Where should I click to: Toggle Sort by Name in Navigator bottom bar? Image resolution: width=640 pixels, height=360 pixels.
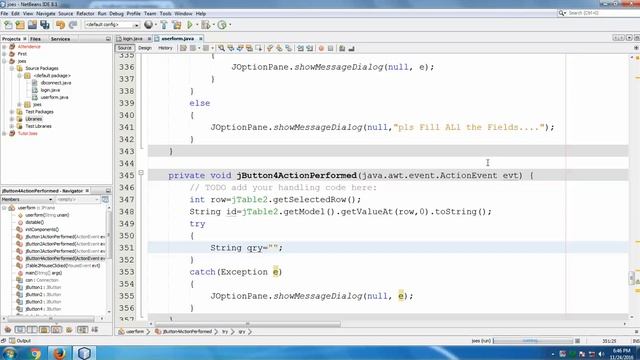pos(82,329)
